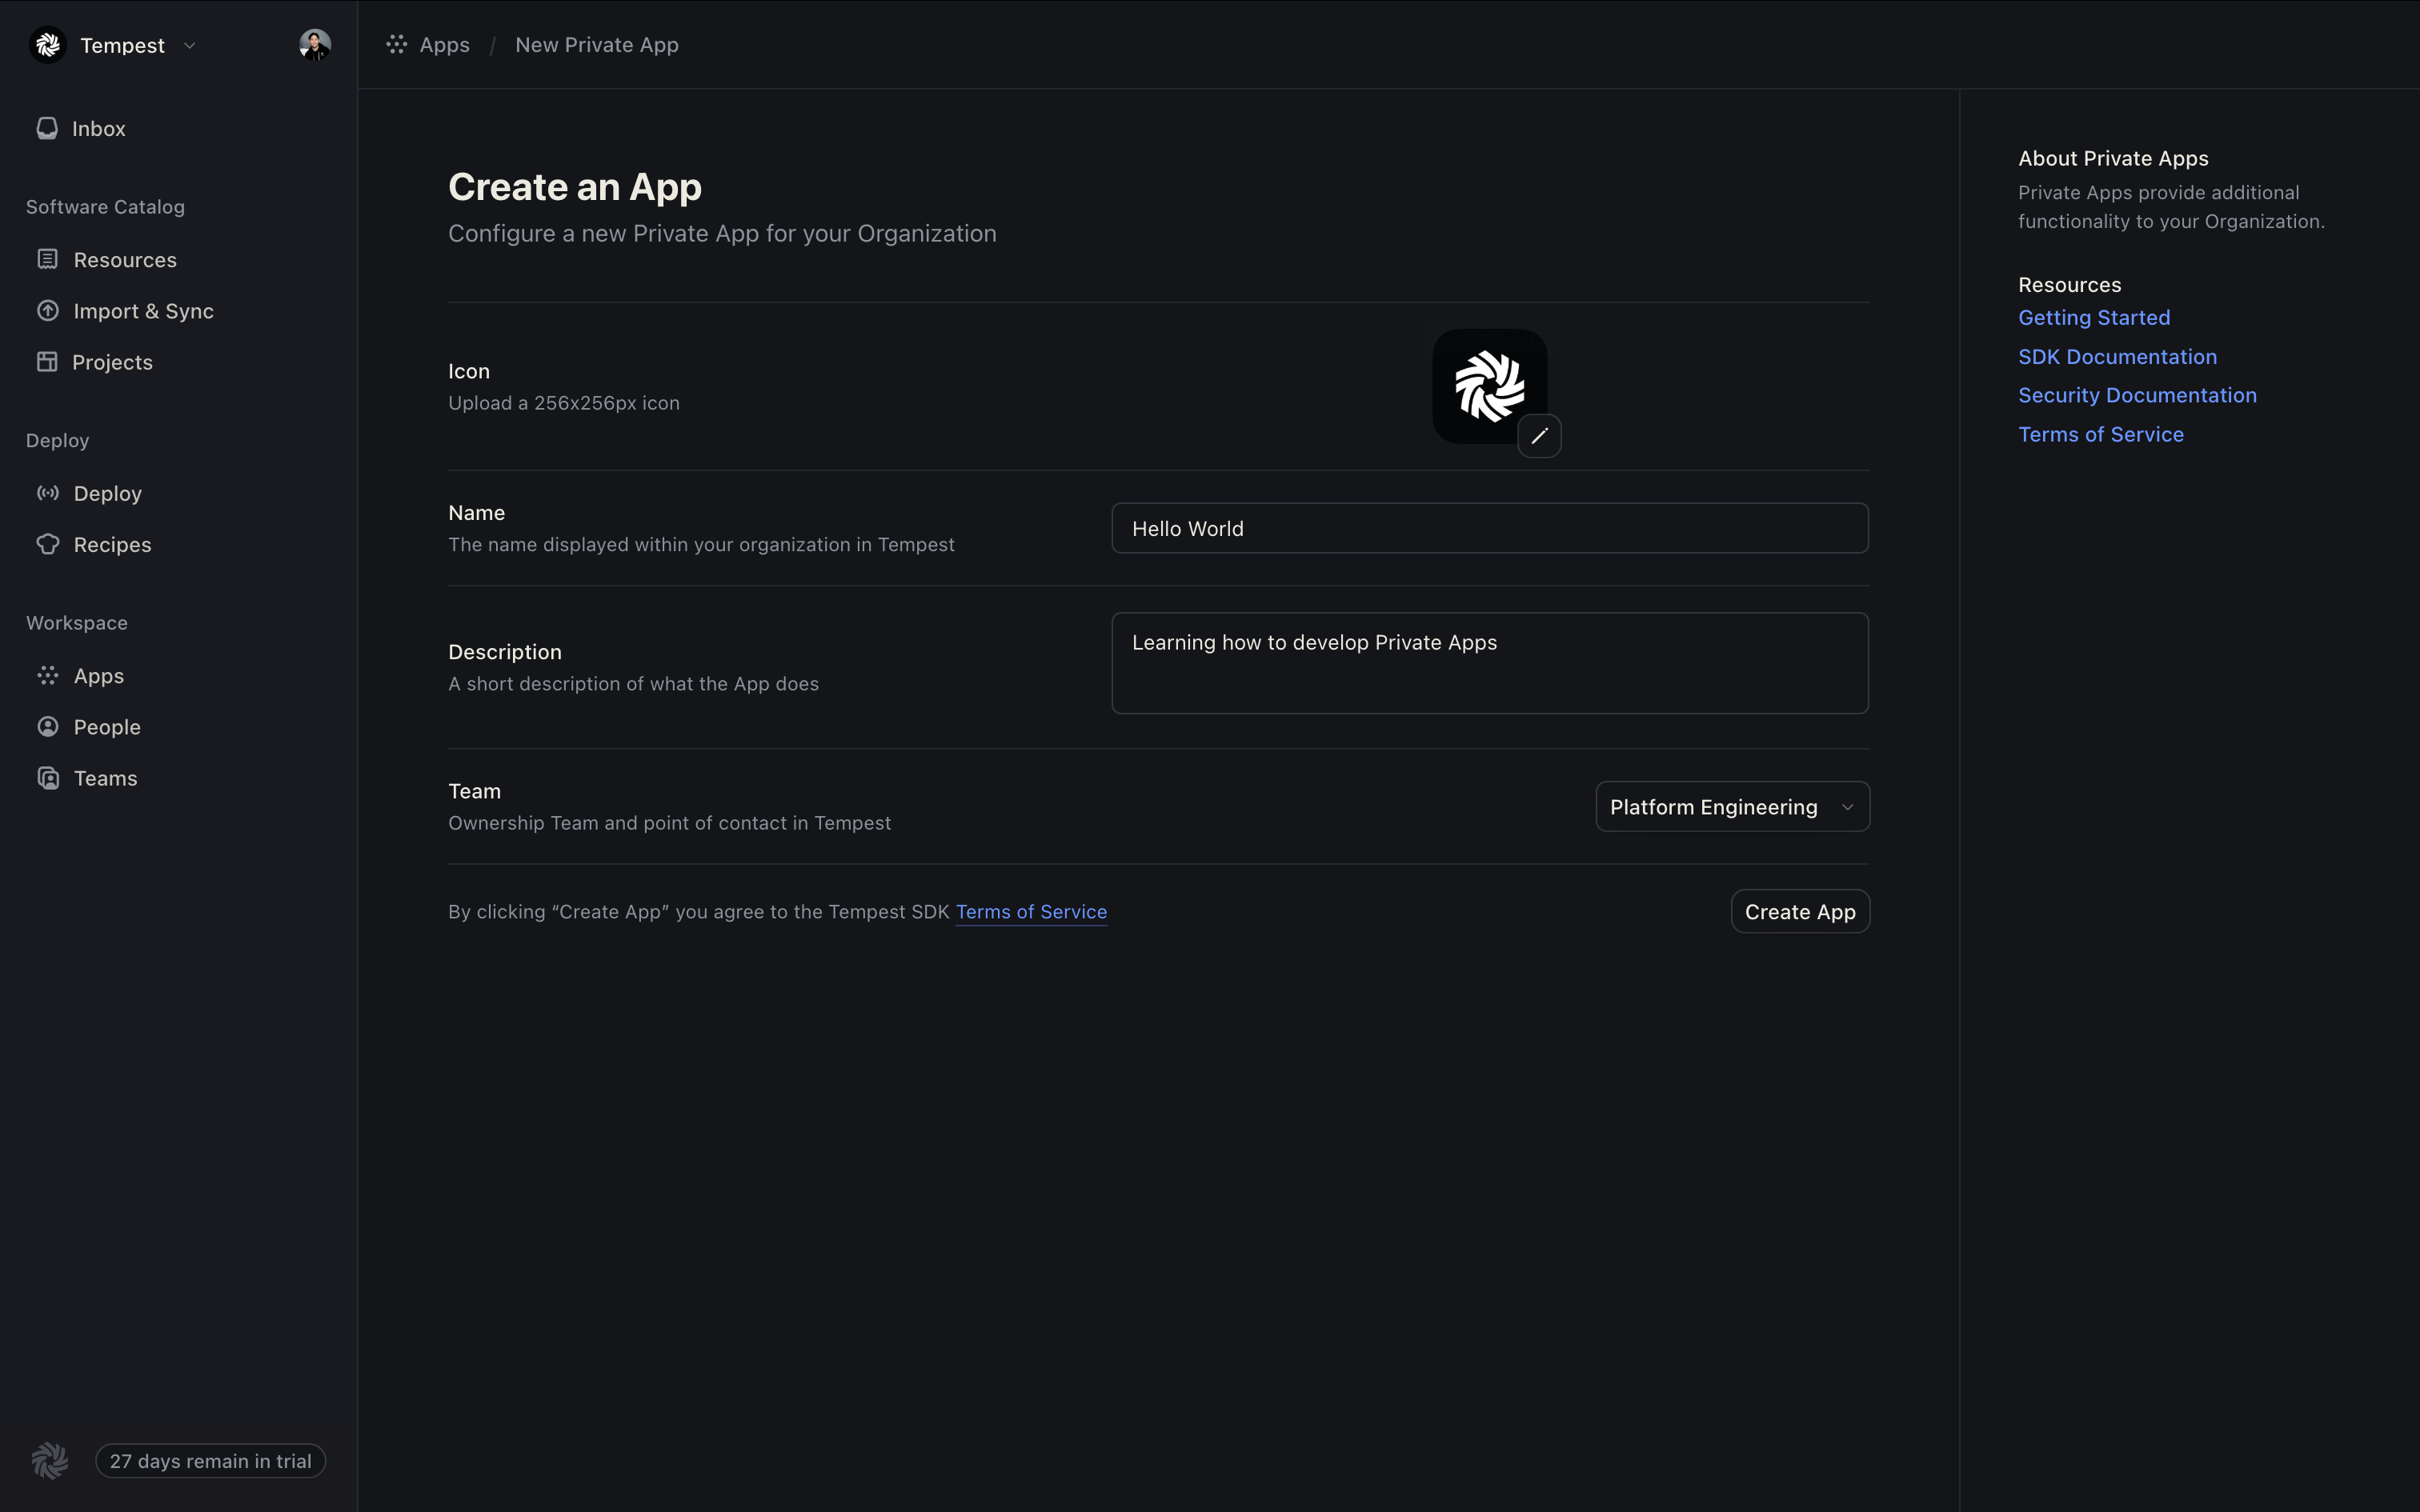Select People under Workspace
The image size is (2420, 1512).
(106, 727)
